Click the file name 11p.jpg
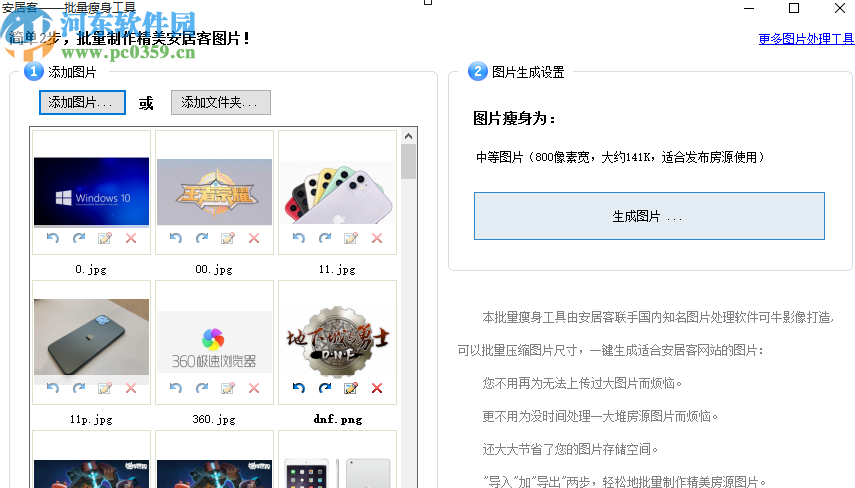Screen dimensions: 855x488 click(x=91, y=419)
